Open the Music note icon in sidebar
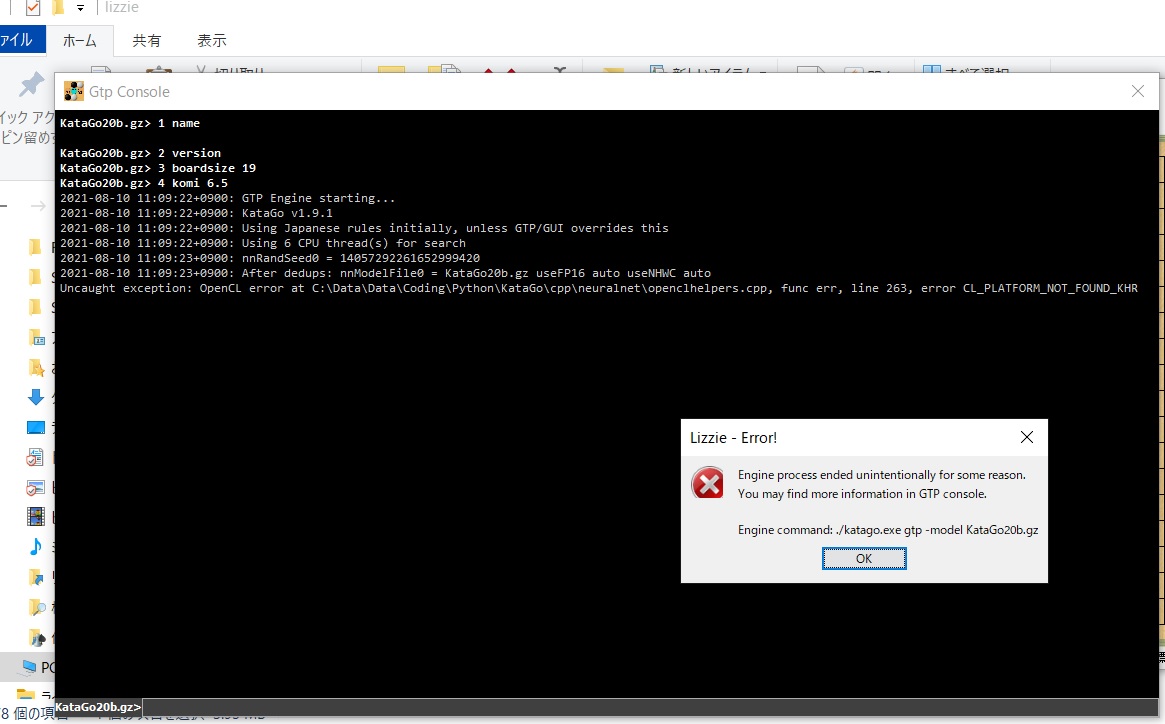The width and height of the screenshot is (1165, 724). point(36,547)
